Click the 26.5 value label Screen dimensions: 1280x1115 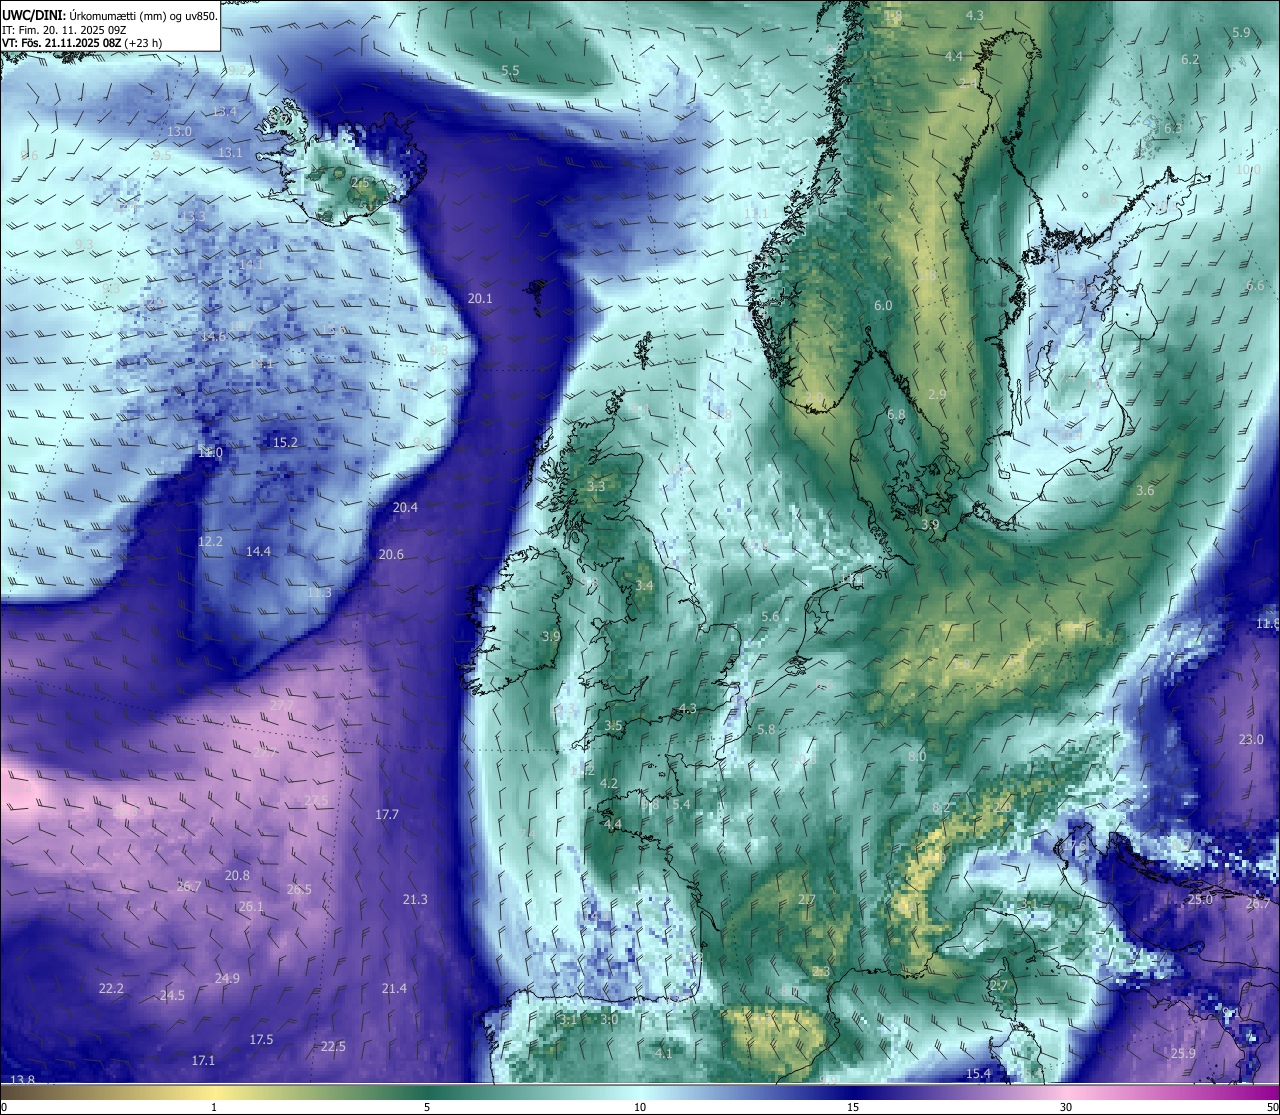click(299, 889)
